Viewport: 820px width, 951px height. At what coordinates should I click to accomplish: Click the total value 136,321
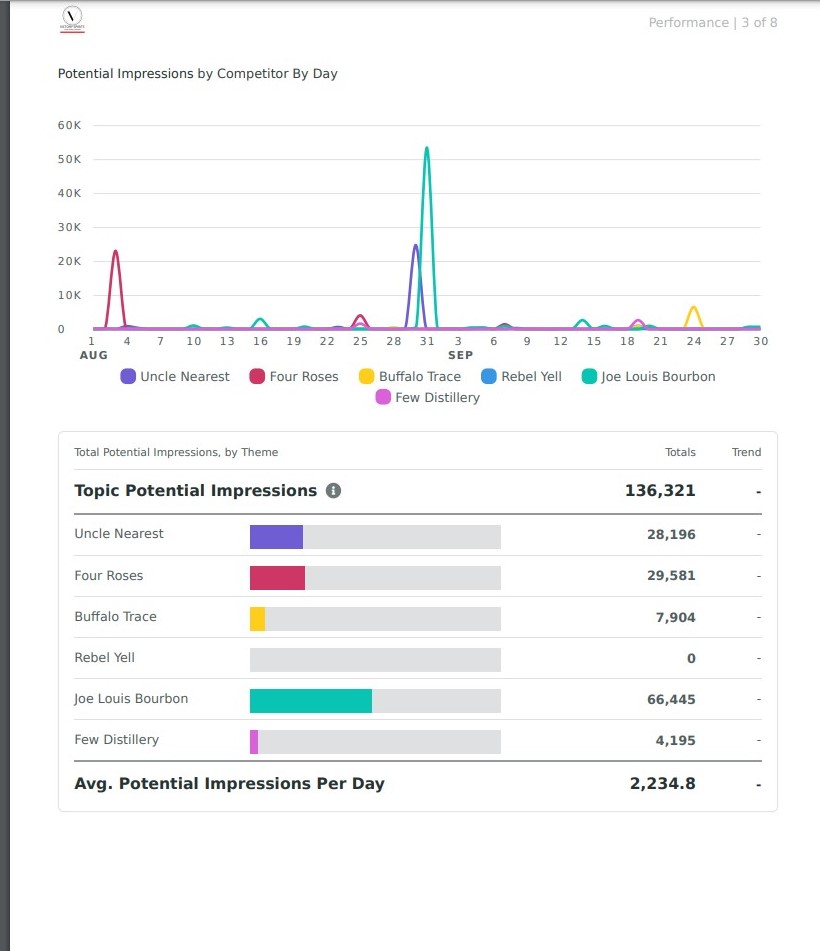pyautogui.click(x=660, y=491)
